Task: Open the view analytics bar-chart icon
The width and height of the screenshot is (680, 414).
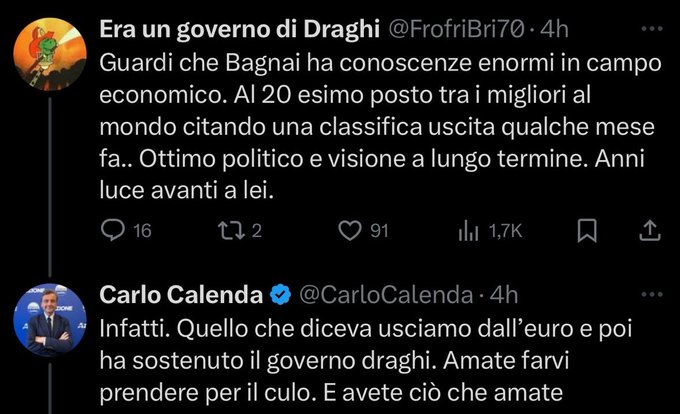Action: tap(467, 231)
